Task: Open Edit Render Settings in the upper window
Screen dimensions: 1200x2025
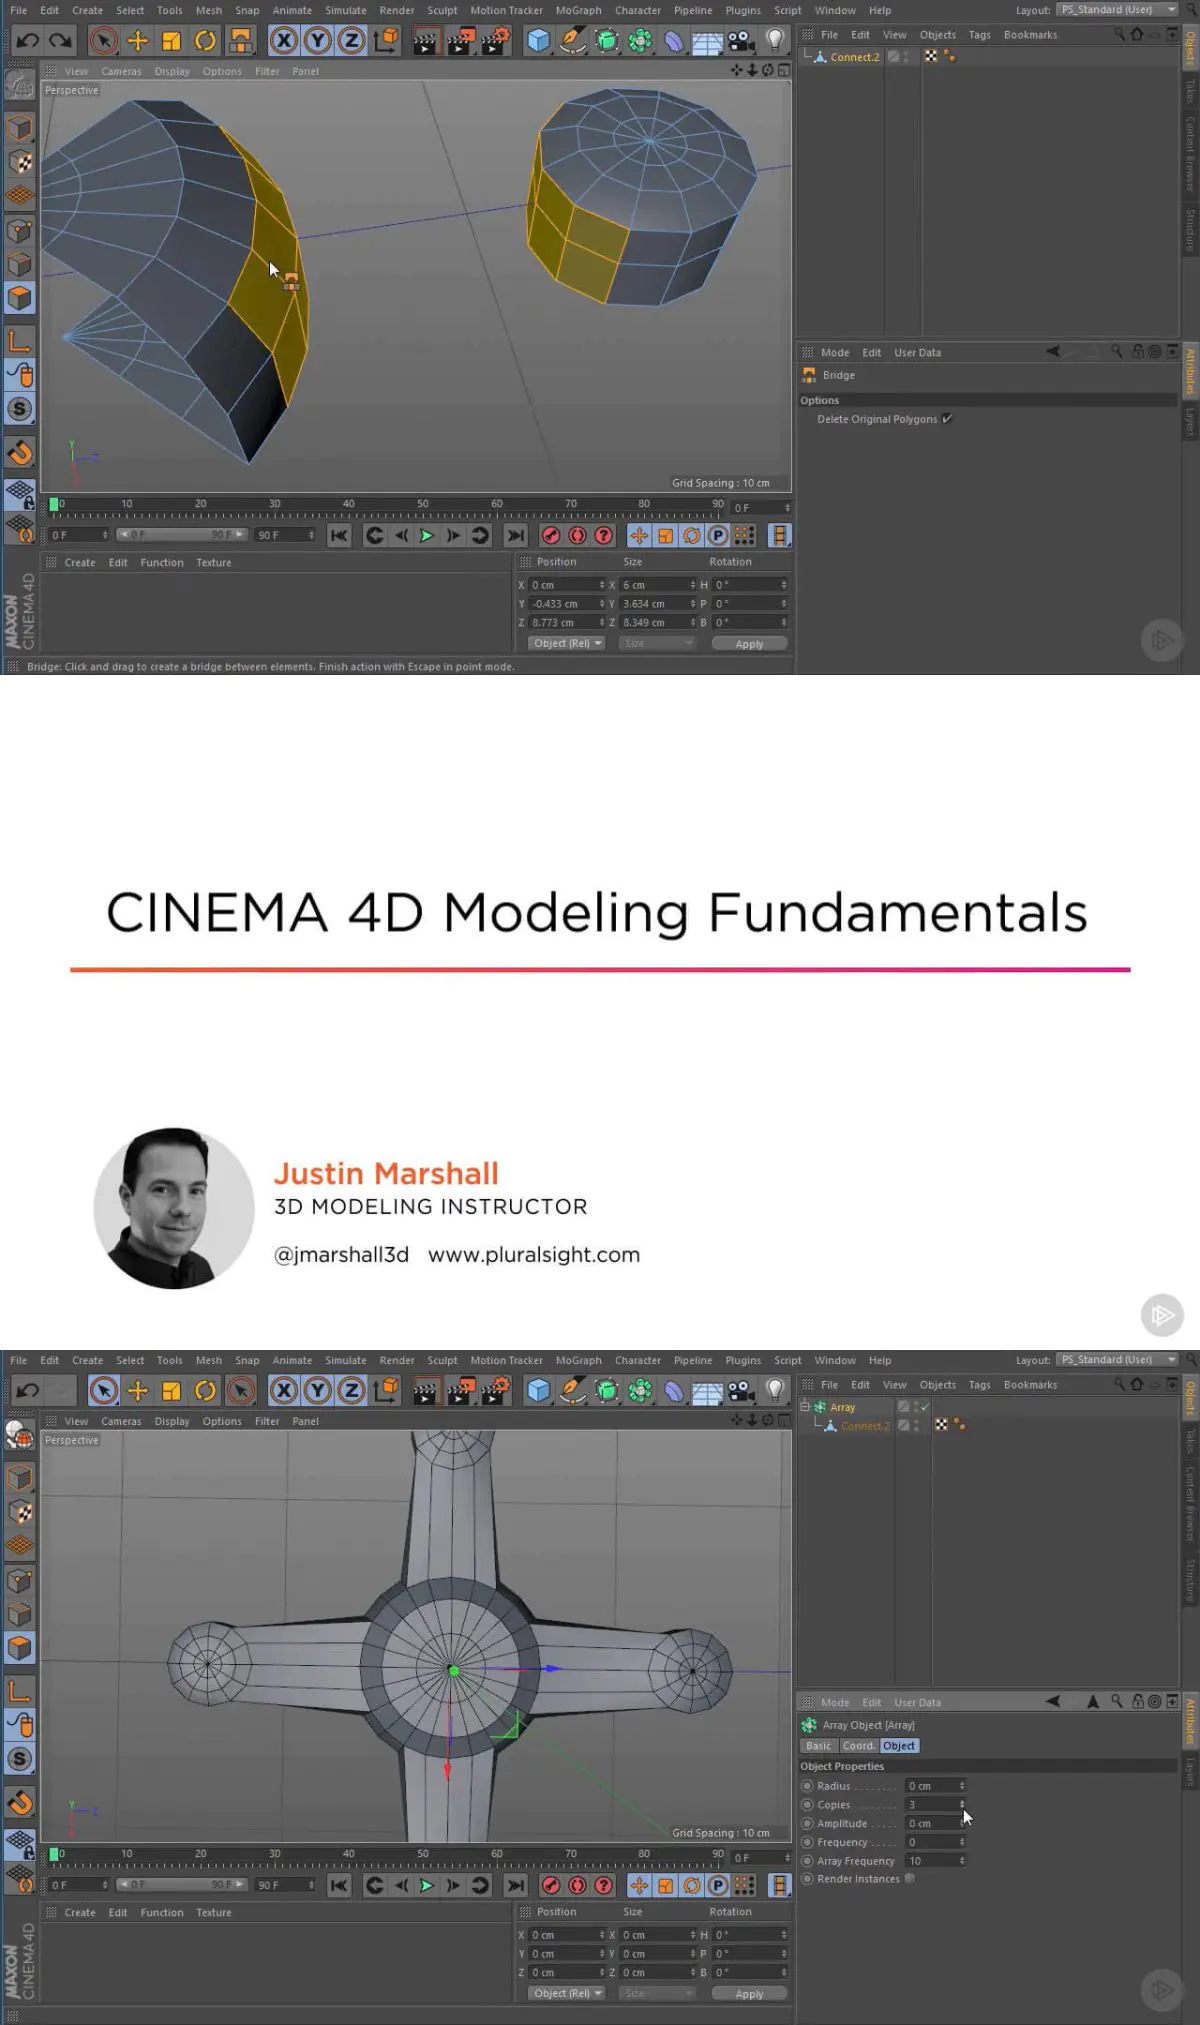Action: 496,40
